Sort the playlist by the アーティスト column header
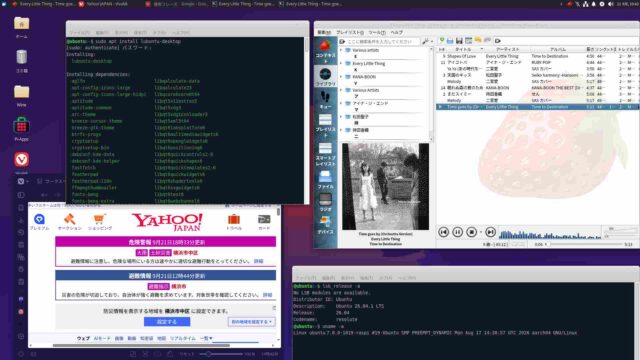This screenshot has width=640, height=360. click(507, 49)
